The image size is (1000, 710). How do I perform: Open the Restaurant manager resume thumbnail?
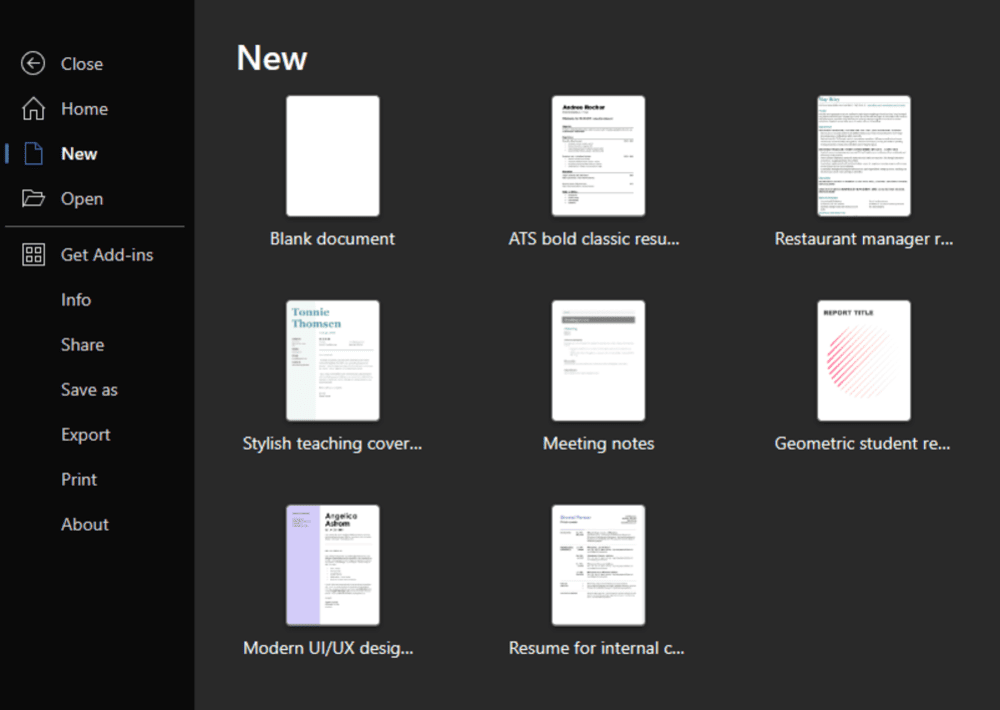864,156
